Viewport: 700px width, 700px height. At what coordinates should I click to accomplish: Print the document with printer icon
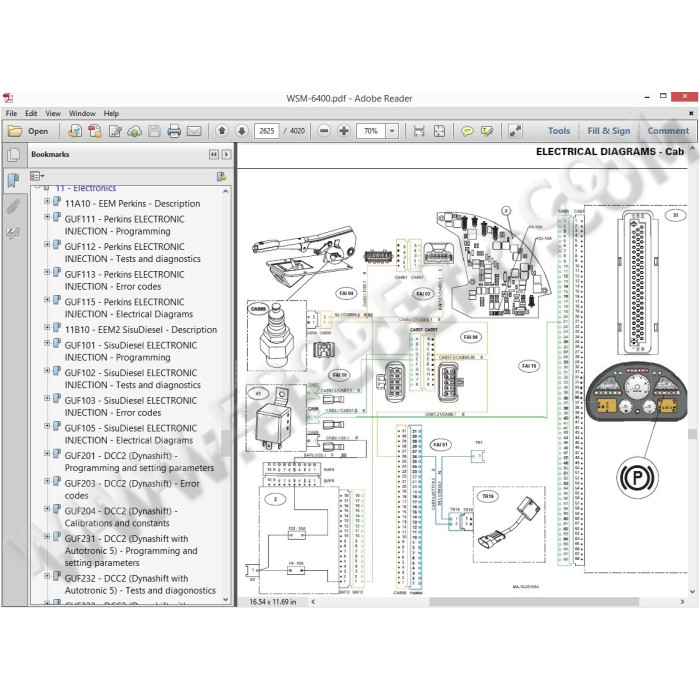pos(174,131)
